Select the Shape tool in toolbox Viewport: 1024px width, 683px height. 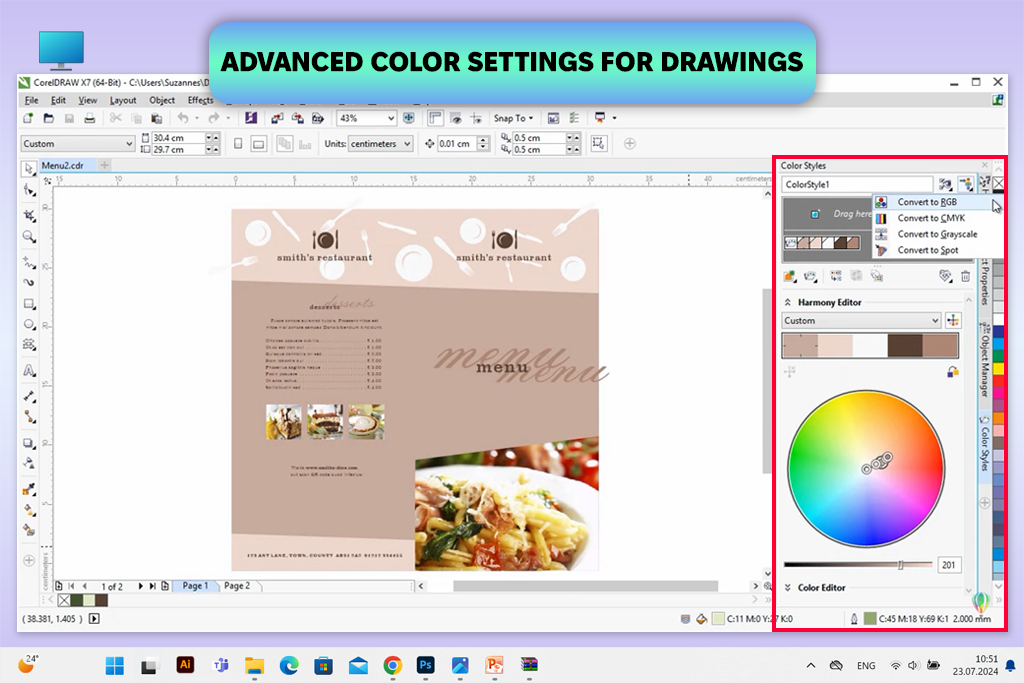(x=29, y=190)
